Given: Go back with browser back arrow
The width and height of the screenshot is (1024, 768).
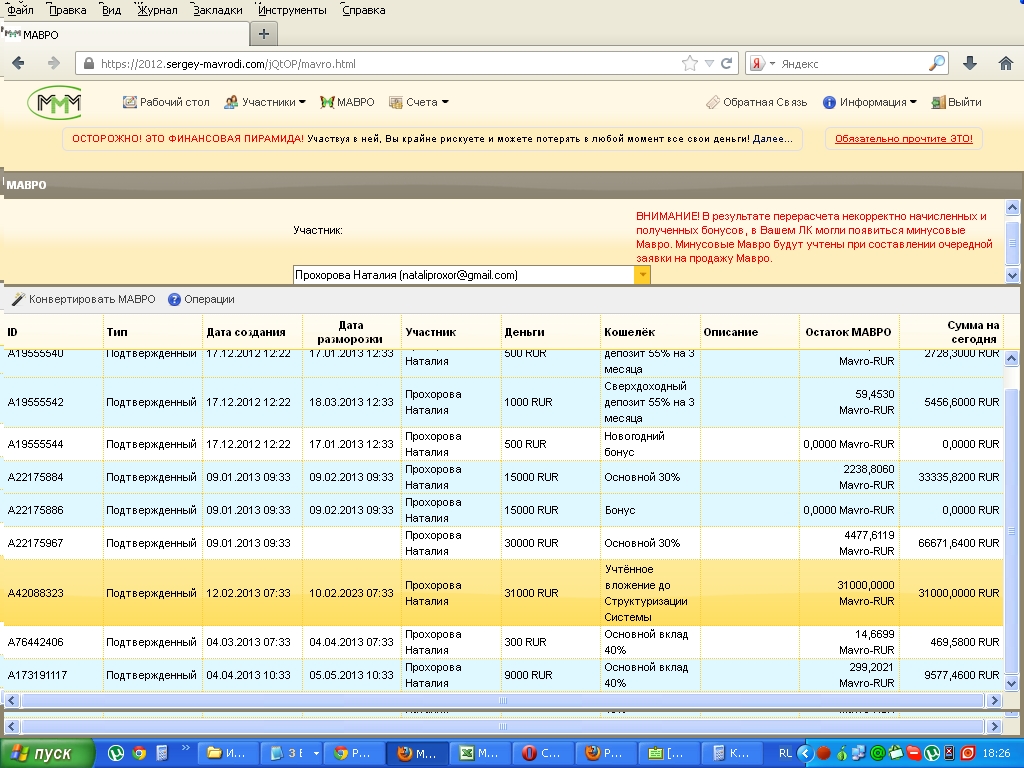Looking at the screenshot, I should point(18,63).
